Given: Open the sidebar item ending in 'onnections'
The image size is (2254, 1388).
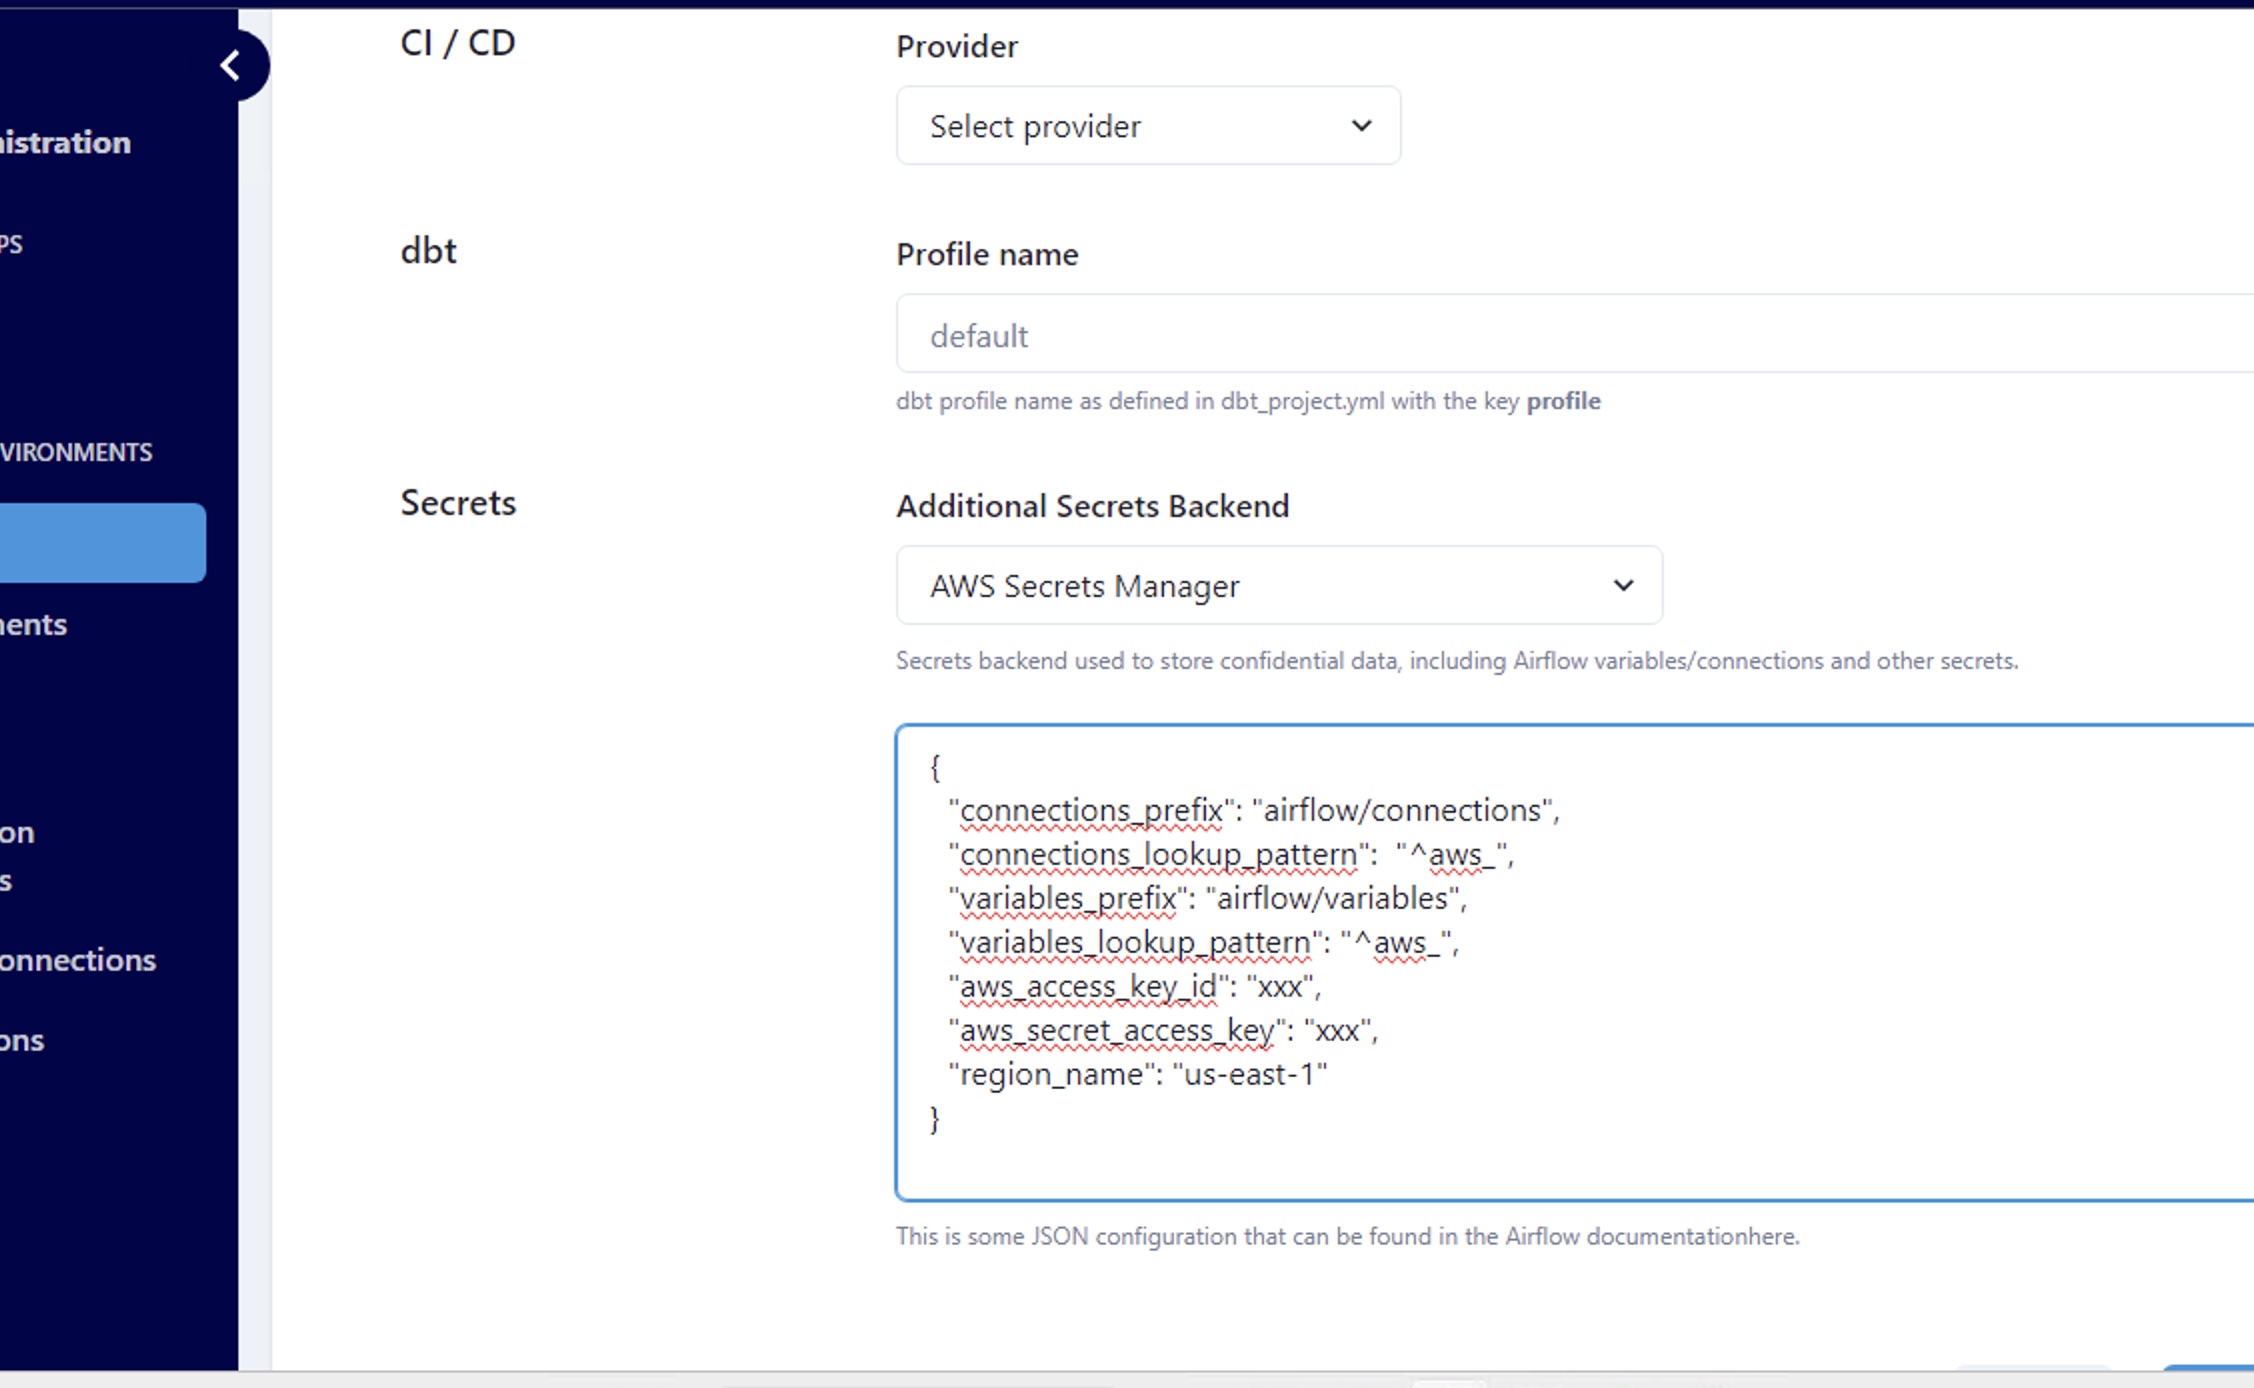Looking at the screenshot, I should click(78, 960).
